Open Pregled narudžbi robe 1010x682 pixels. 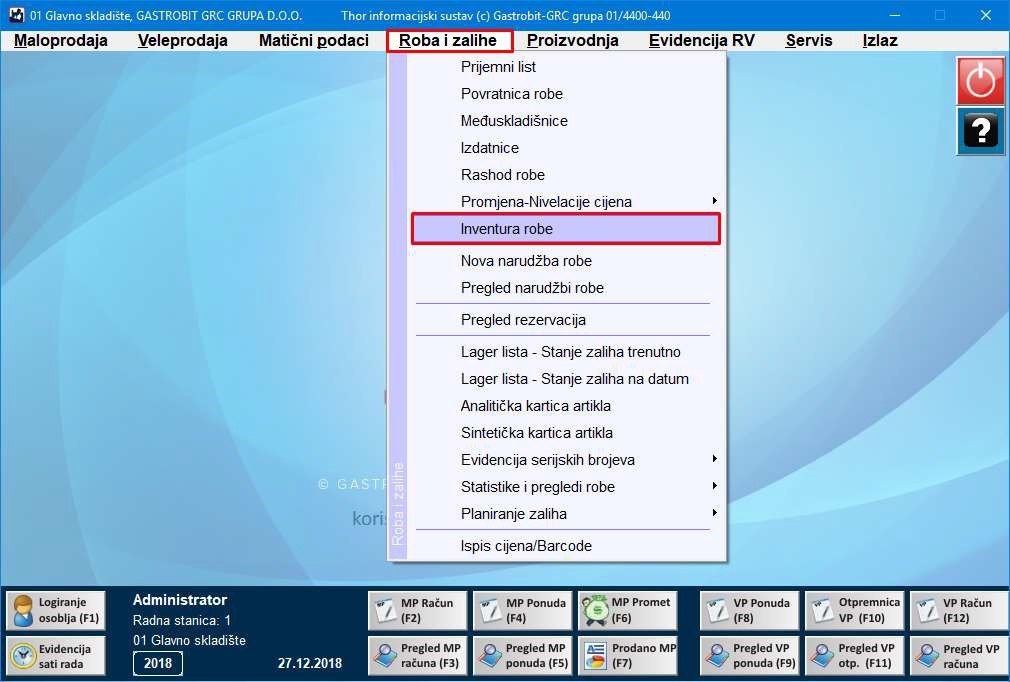click(x=562, y=288)
